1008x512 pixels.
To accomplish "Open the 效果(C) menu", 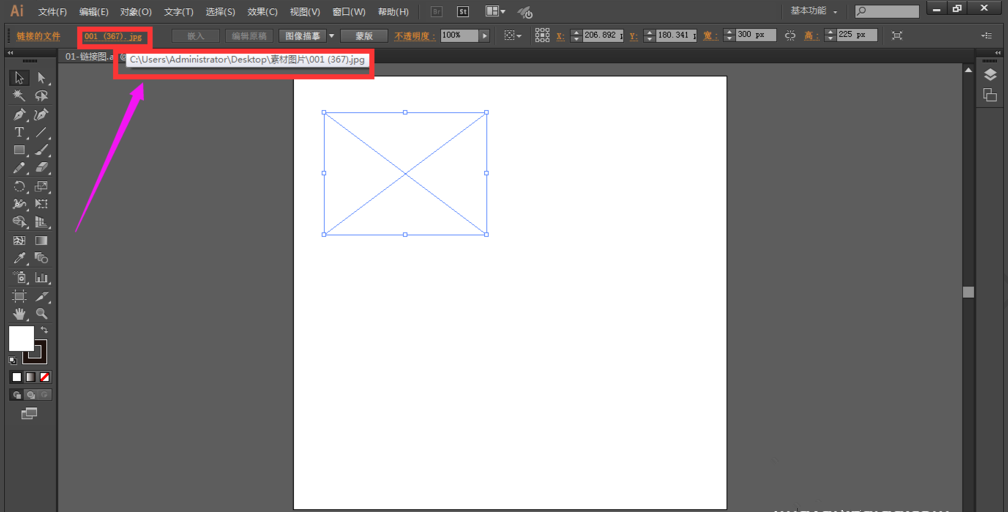I will point(262,12).
